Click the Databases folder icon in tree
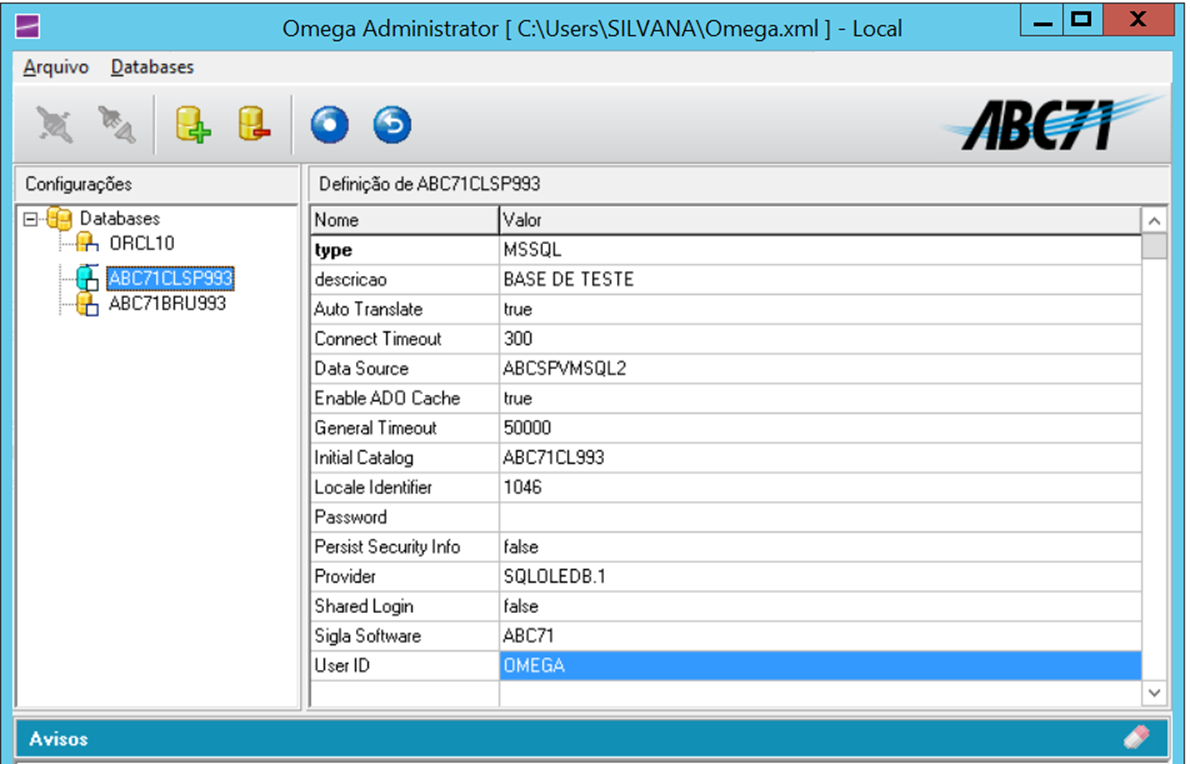Image resolution: width=1190 pixels, height=764 pixels. click(x=59, y=219)
